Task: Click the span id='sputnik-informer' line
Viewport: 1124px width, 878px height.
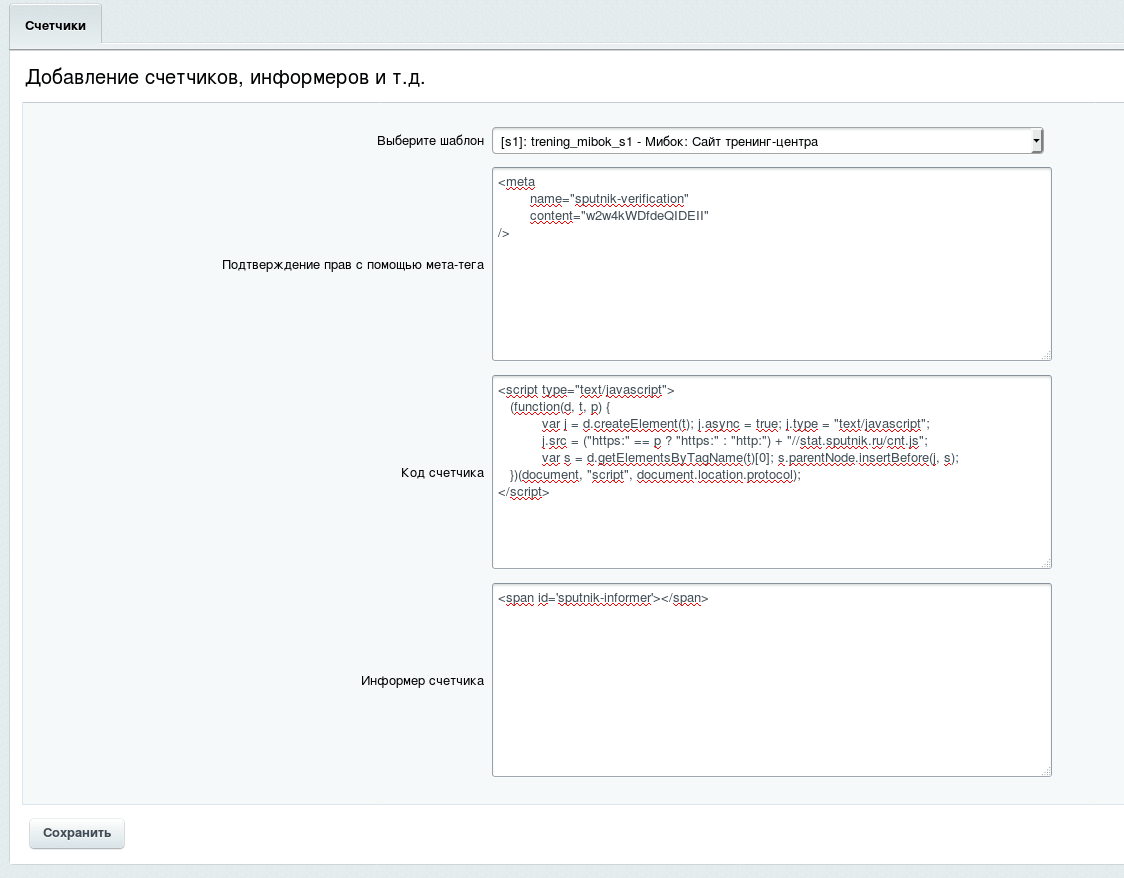Action: click(603, 598)
